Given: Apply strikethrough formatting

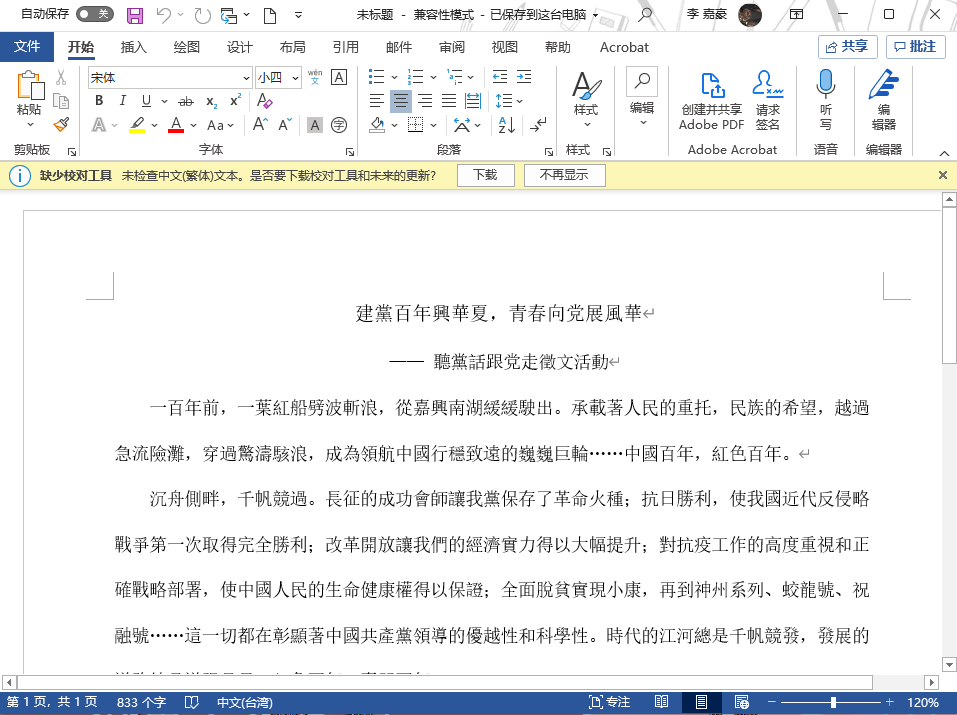Looking at the screenshot, I should click(186, 101).
